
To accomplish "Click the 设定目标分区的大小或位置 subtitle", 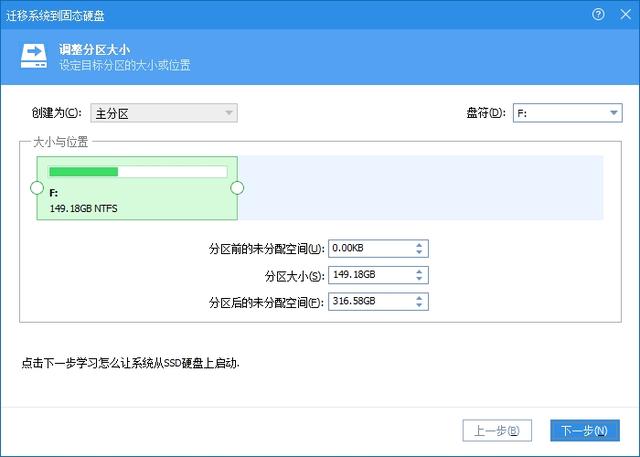I will (125, 65).
